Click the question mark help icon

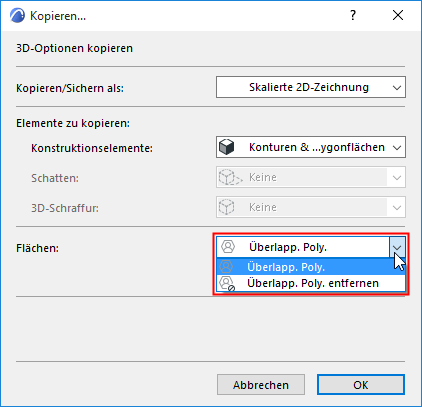tap(353, 15)
